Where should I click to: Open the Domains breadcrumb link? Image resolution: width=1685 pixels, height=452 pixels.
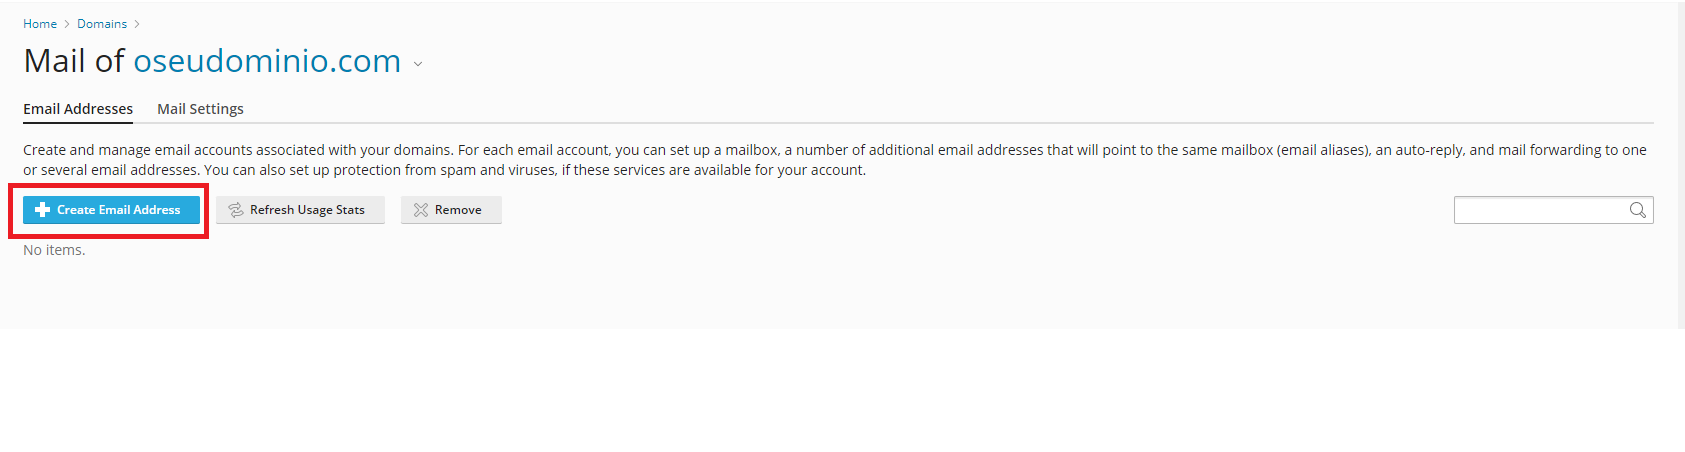(x=102, y=24)
